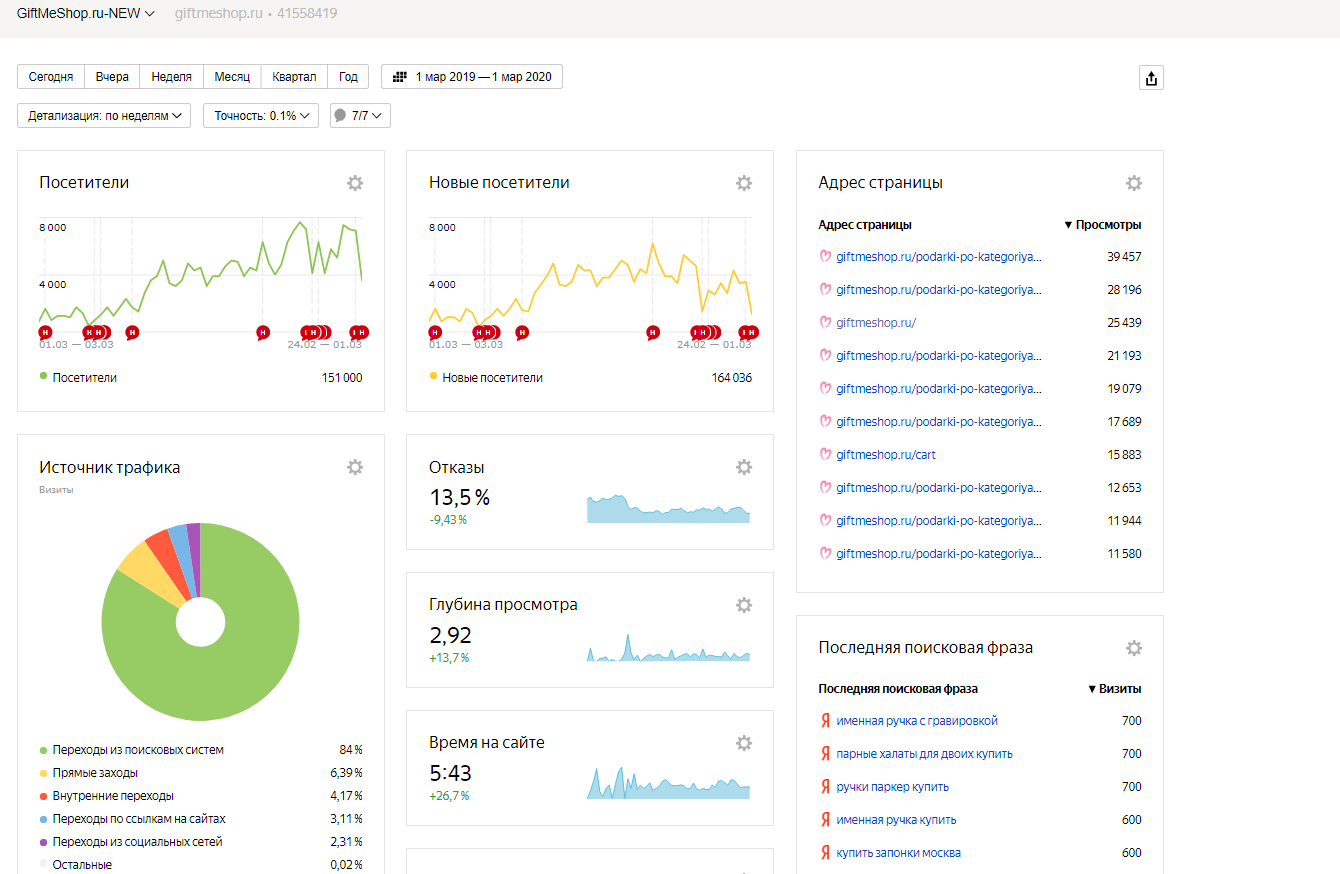Click the 151 000 visitors total

point(341,378)
